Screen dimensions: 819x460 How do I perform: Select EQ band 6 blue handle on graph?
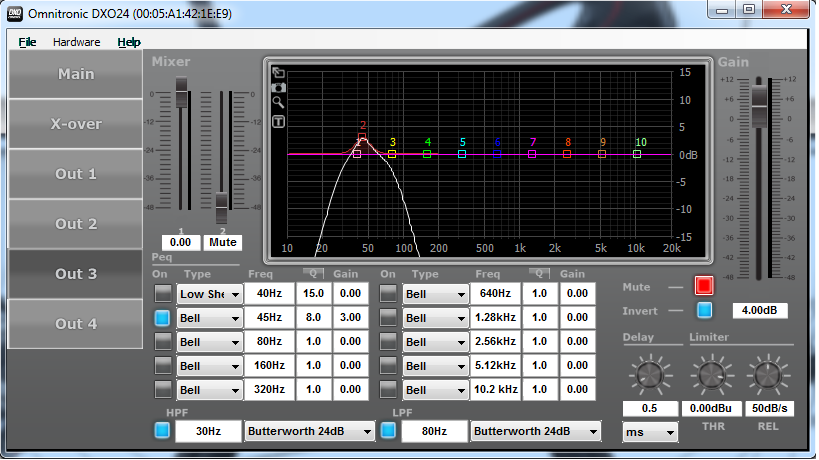point(497,154)
